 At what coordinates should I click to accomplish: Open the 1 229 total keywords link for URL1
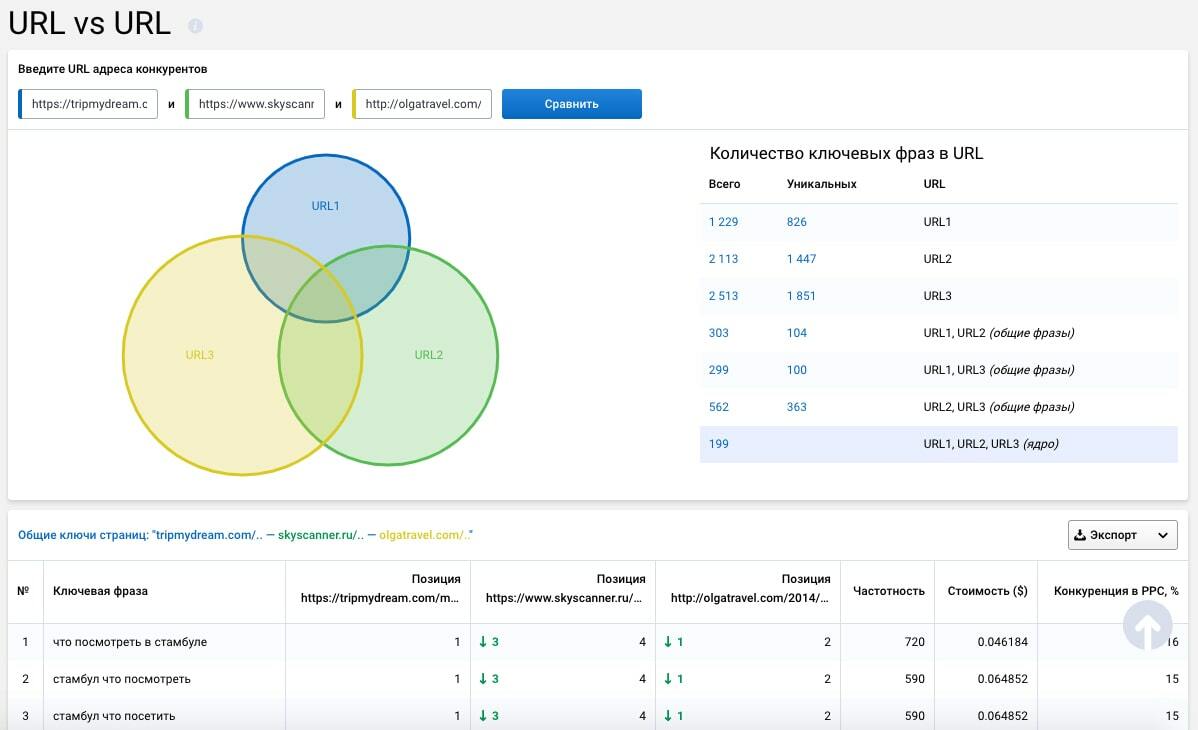point(723,222)
